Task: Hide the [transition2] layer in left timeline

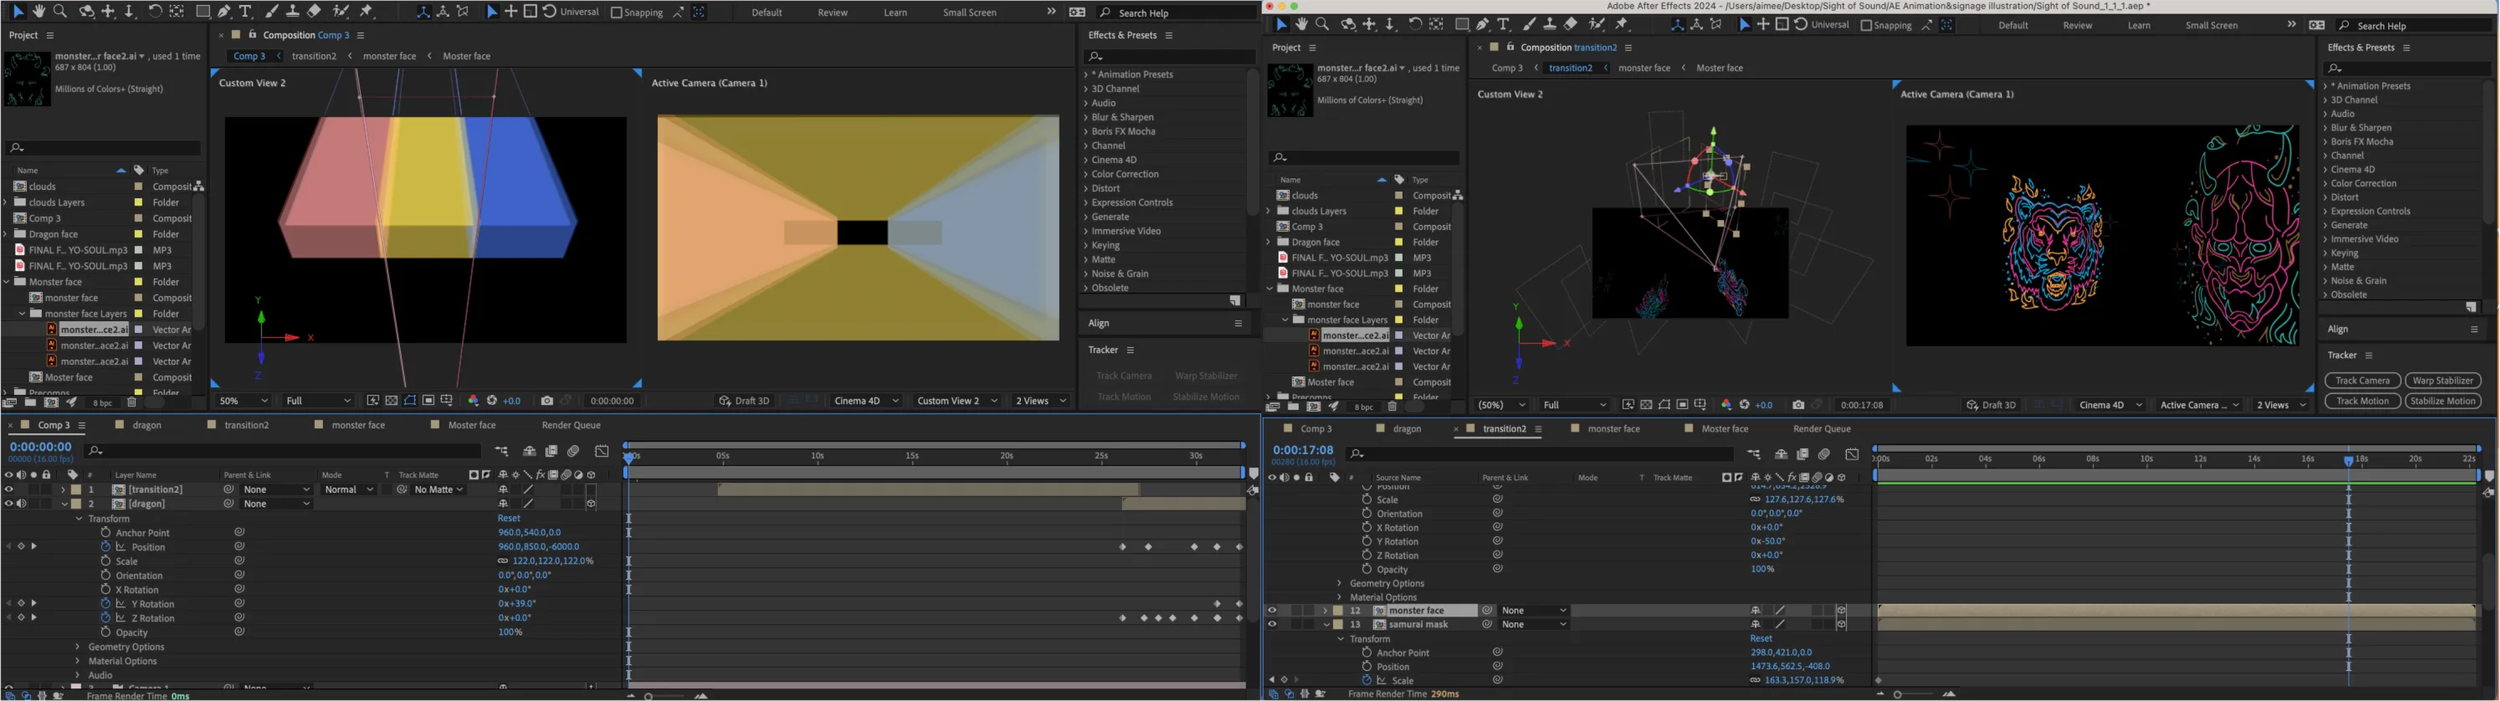Action: pyautogui.click(x=9, y=489)
